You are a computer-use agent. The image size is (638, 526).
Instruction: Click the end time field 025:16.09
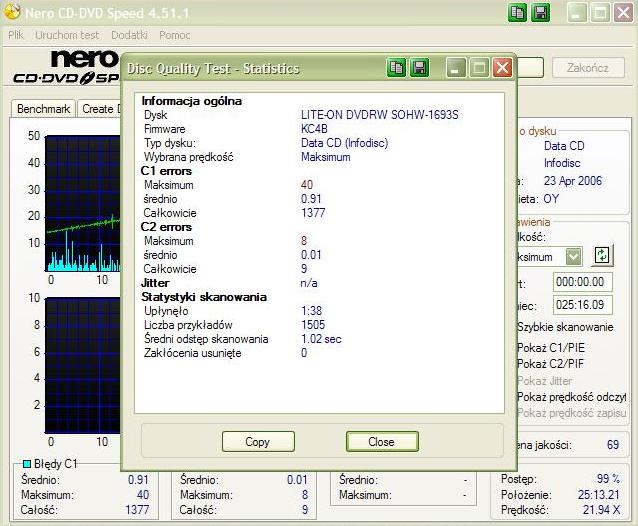tap(583, 305)
